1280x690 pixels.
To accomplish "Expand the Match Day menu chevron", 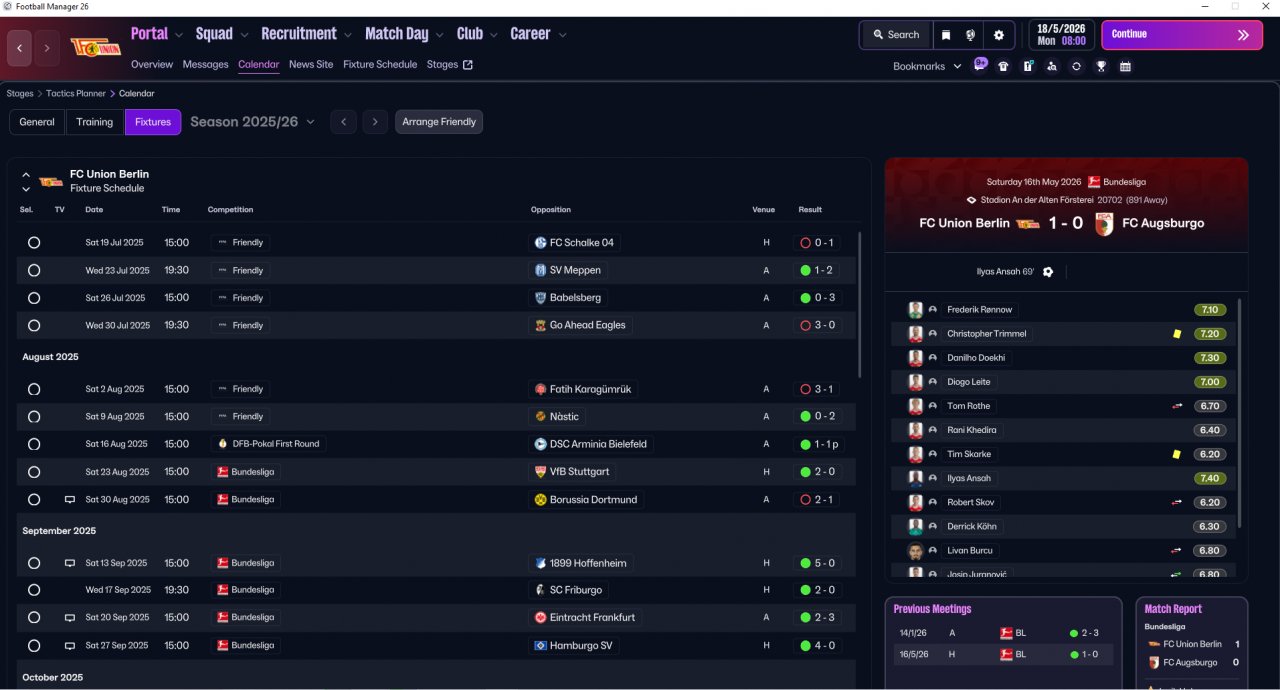I will tap(440, 35).
